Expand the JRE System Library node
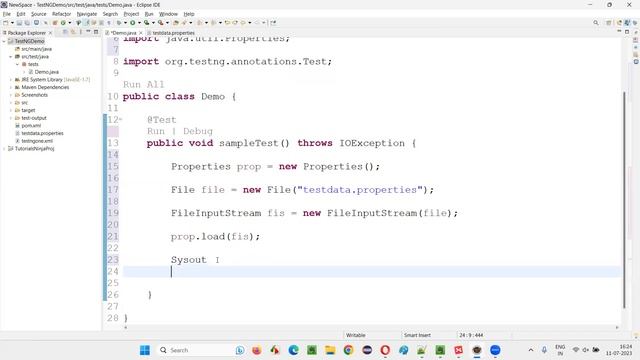Image resolution: width=640 pixels, height=360 pixels. [11, 80]
